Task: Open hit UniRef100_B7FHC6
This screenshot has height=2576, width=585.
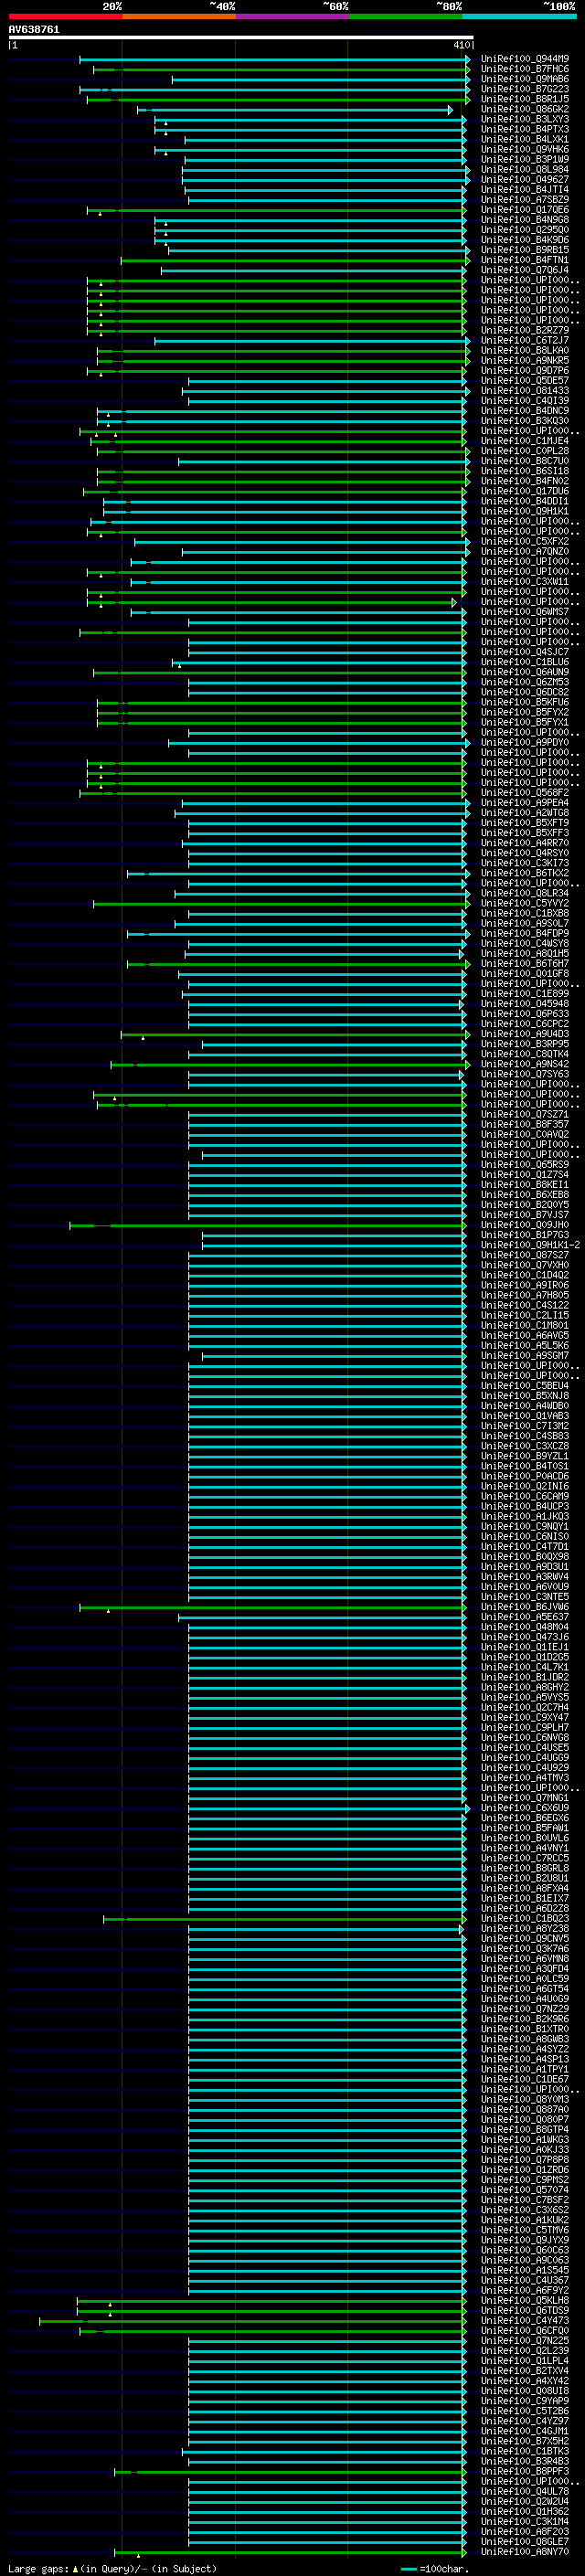Action: pos(525,69)
